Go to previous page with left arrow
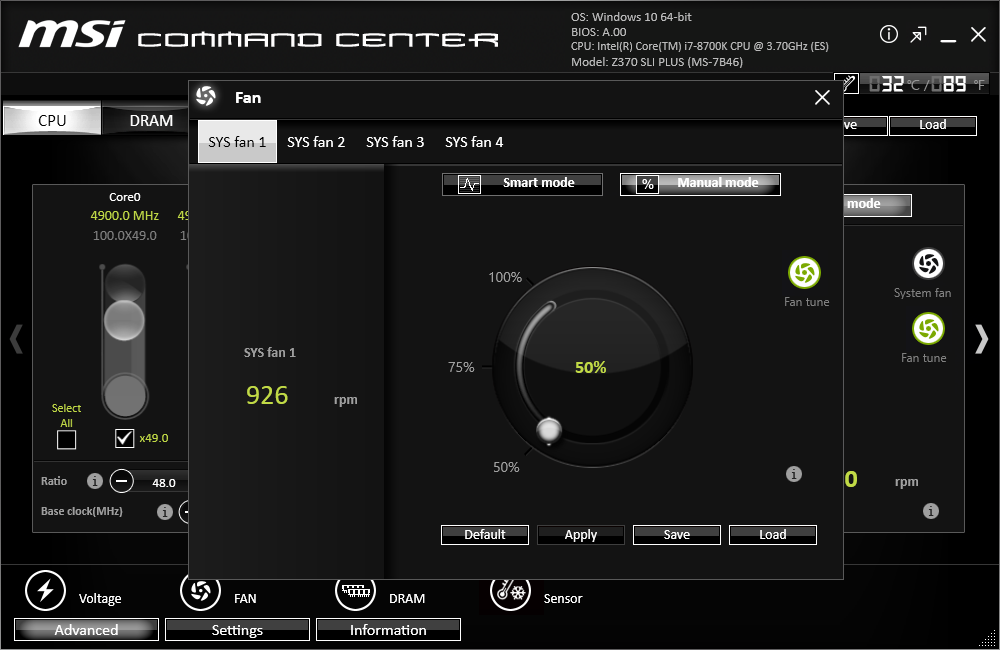Screen dimensions: 1000x650 pyautogui.click(x=17, y=339)
